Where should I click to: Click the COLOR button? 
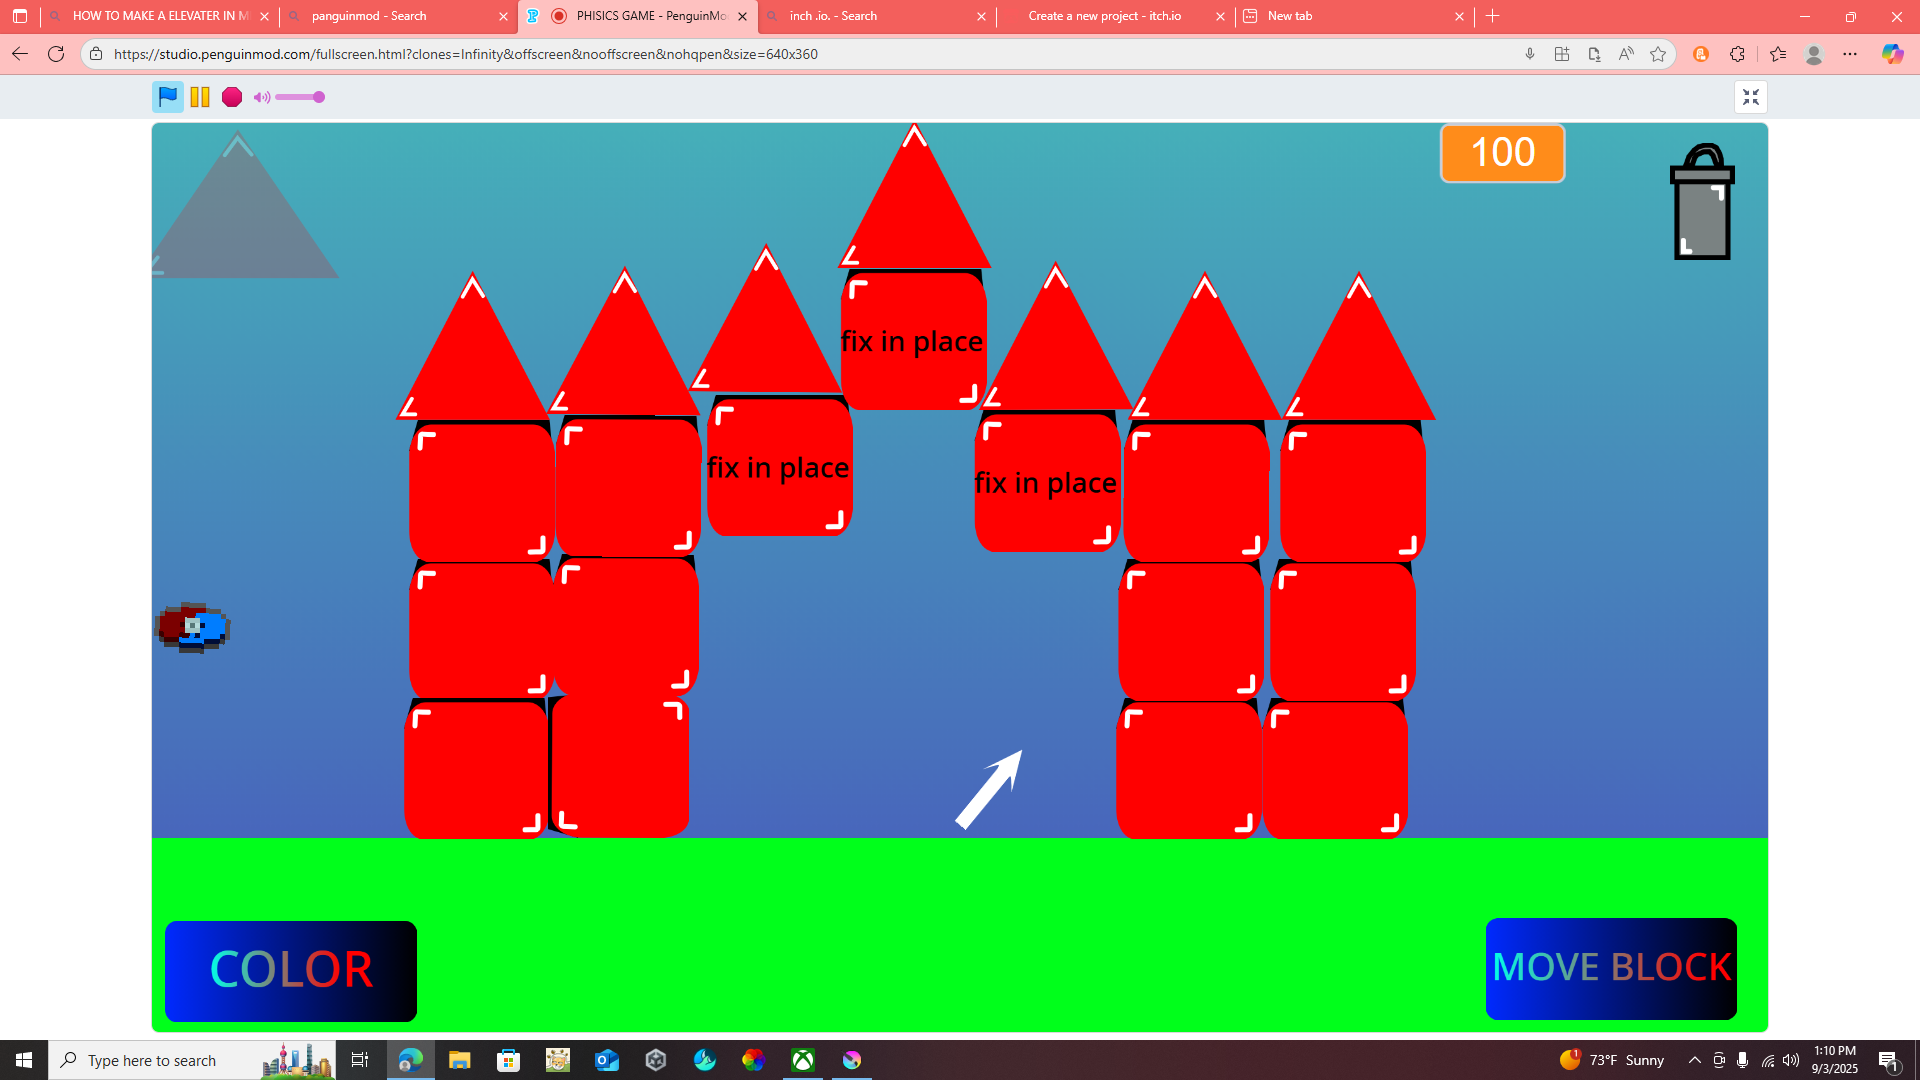(x=291, y=970)
